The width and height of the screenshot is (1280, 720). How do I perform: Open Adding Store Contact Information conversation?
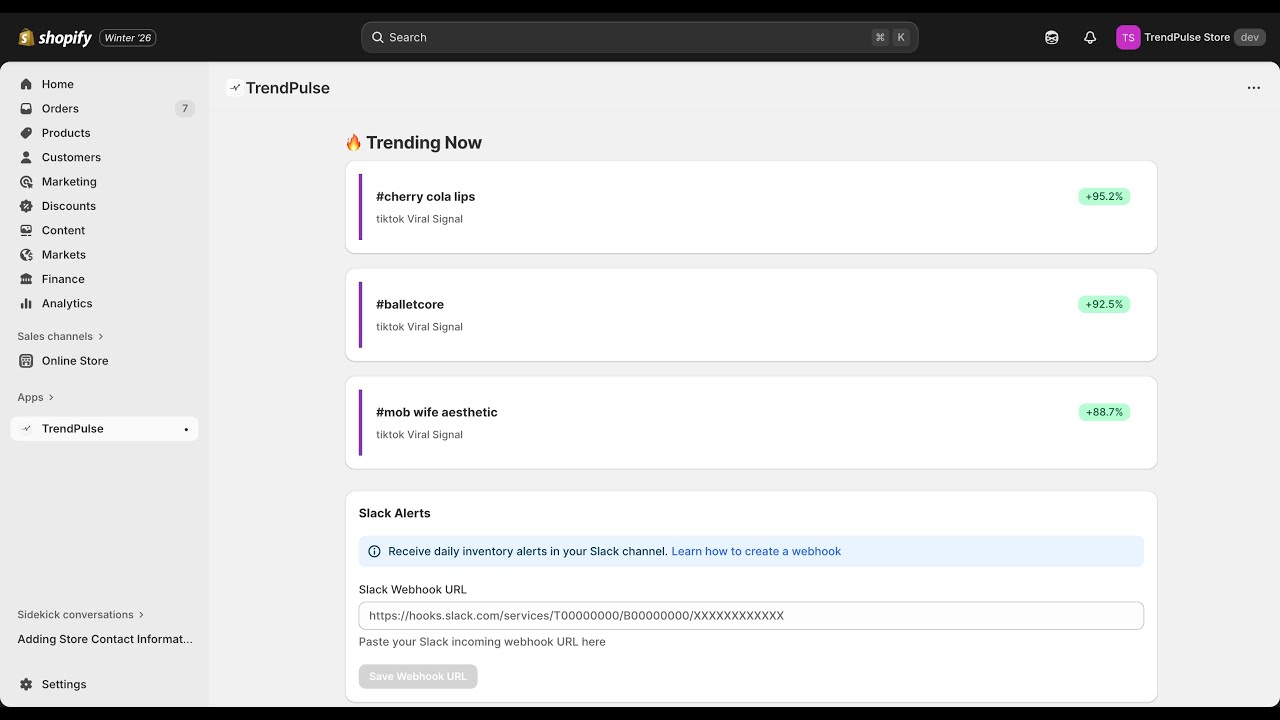[105, 639]
